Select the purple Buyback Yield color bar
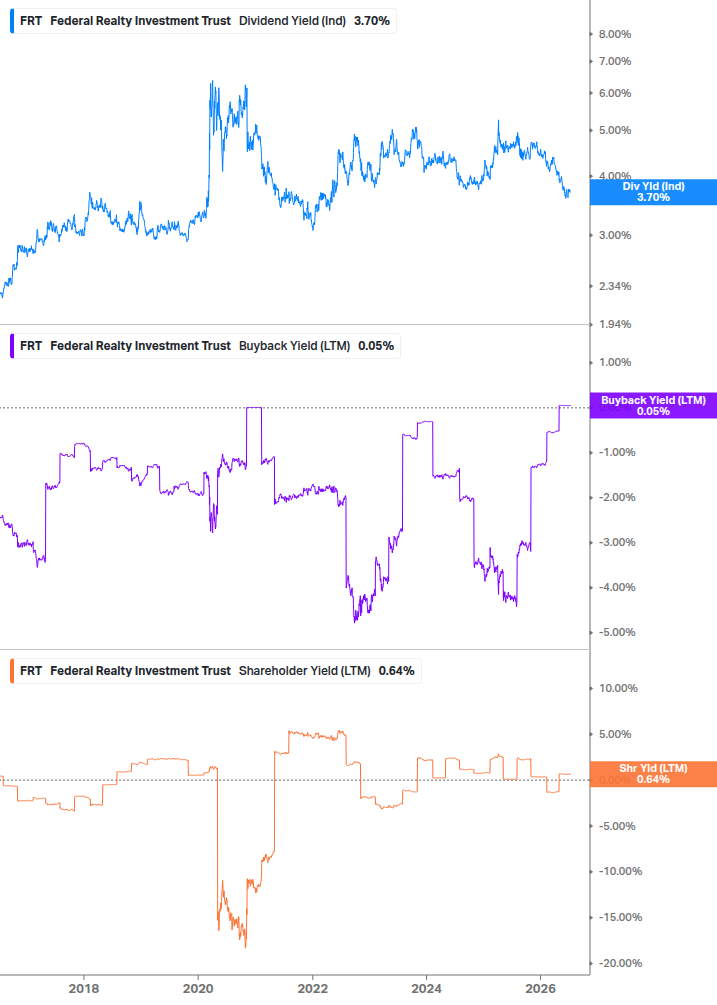This screenshot has height=1005, width=717. pyautogui.click(x=12, y=346)
